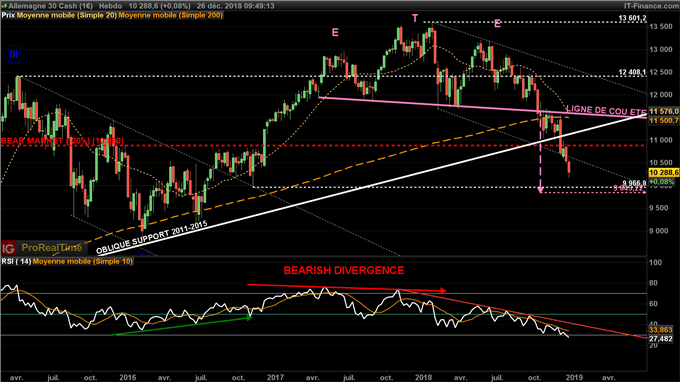This screenshot has height=382, width=680.
Task: Click the 9 000 price axis label
Action: [659, 231]
